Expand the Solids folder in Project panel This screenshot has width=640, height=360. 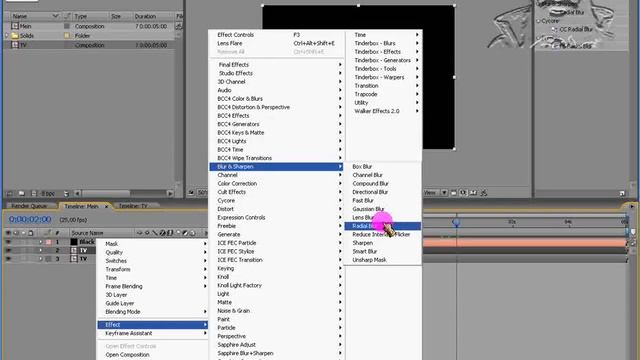click(7, 36)
